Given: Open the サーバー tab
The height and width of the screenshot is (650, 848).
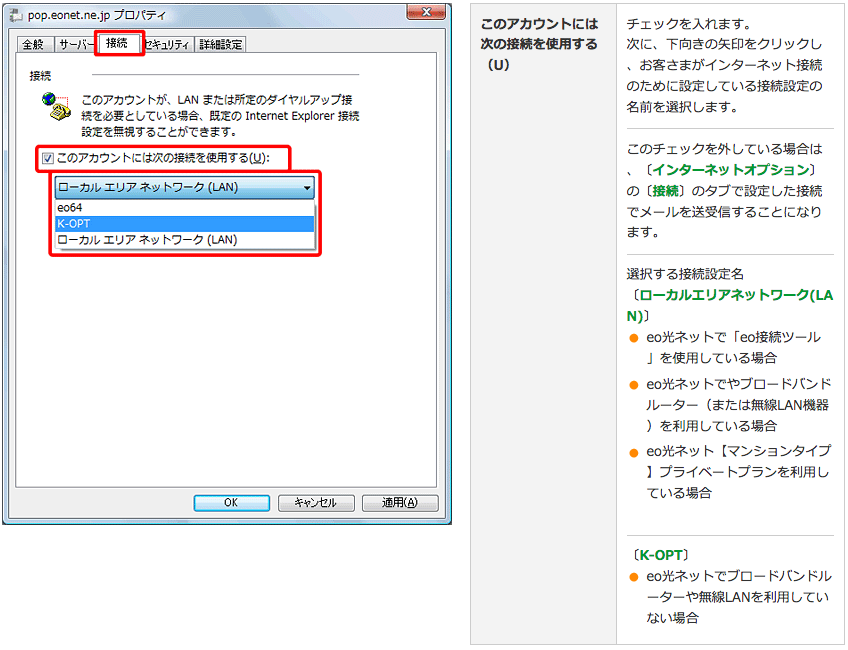Looking at the screenshot, I should click(75, 44).
